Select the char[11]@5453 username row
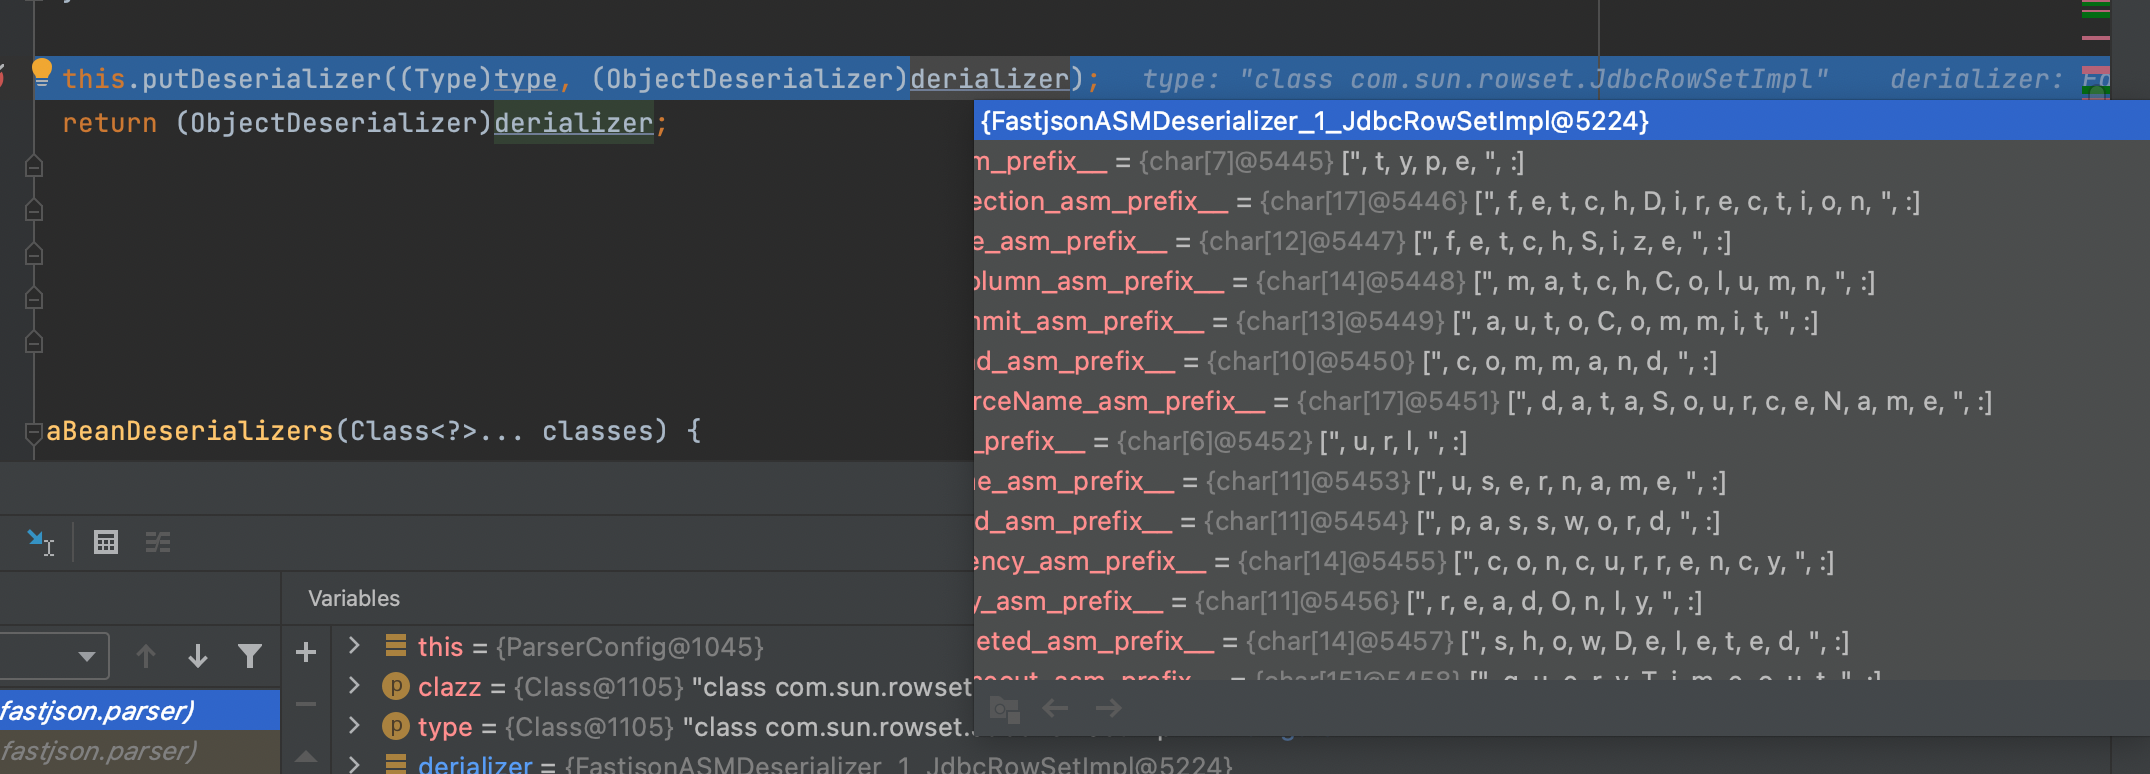This screenshot has width=2150, height=774. pyautogui.click(x=1562, y=481)
